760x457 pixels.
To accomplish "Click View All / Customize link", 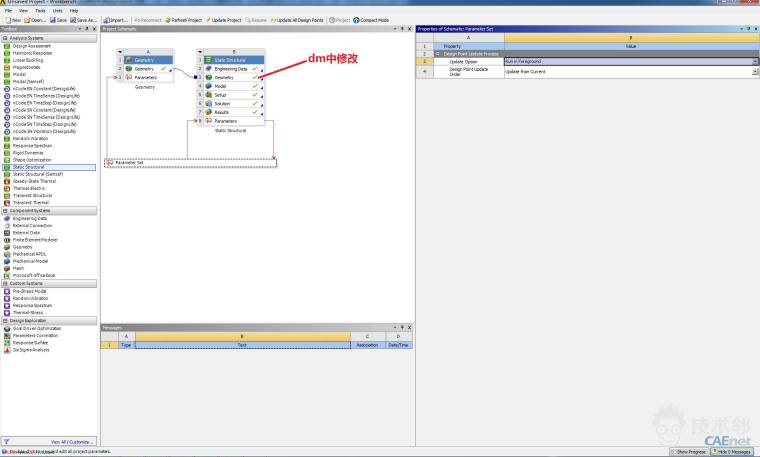I will (69, 441).
